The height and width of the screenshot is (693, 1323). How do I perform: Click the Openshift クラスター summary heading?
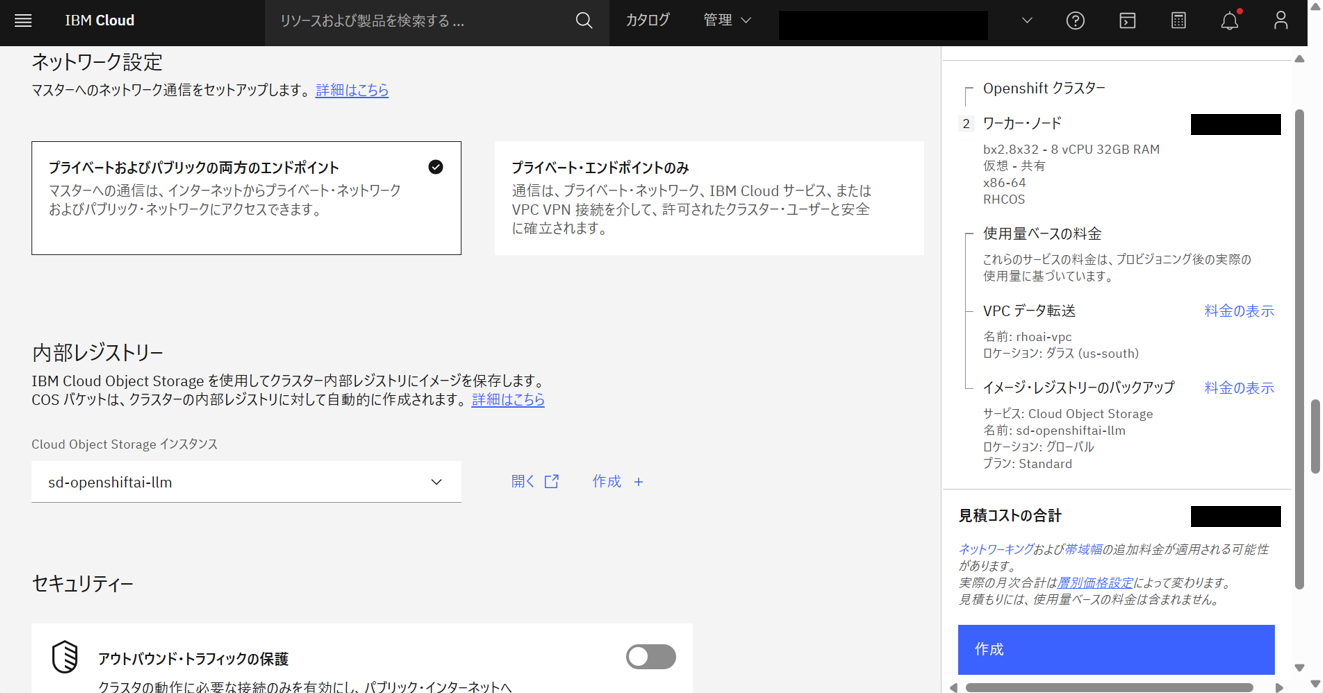[1044, 88]
